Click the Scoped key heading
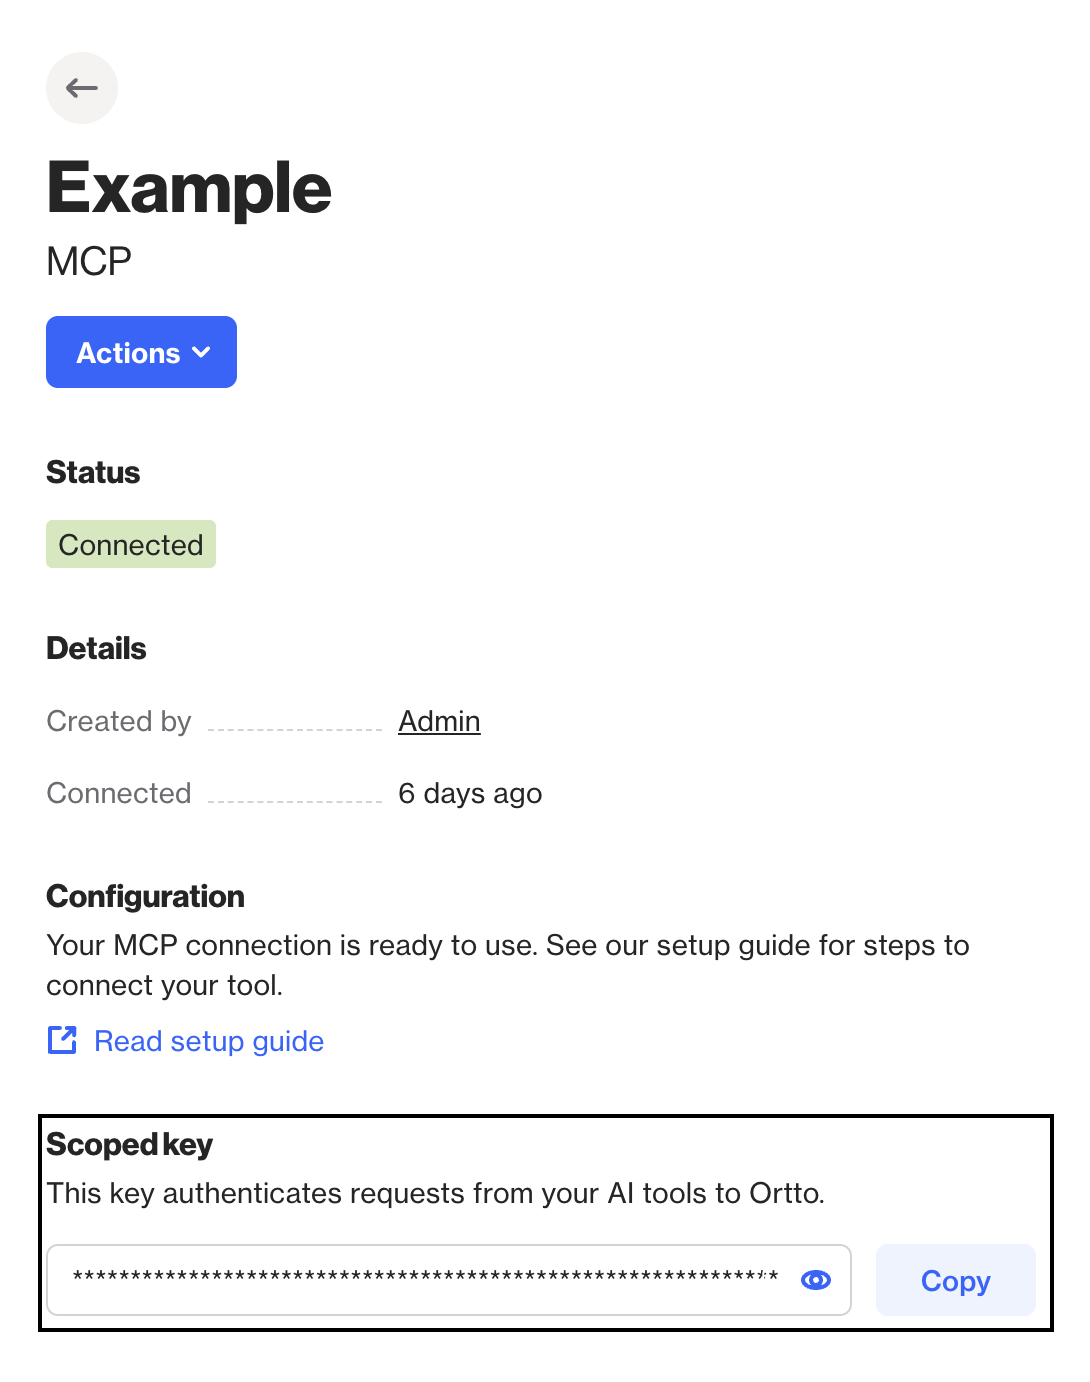This screenshot has width=1090, height=1382. pos(129,1144)
